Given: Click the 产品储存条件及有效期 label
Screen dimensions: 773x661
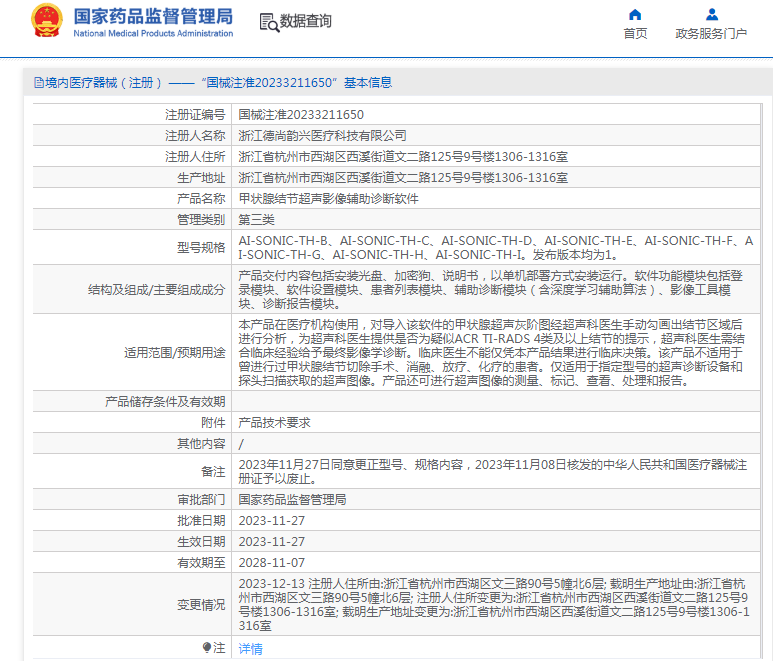Looking at the screenshot, I should [165, 402].
